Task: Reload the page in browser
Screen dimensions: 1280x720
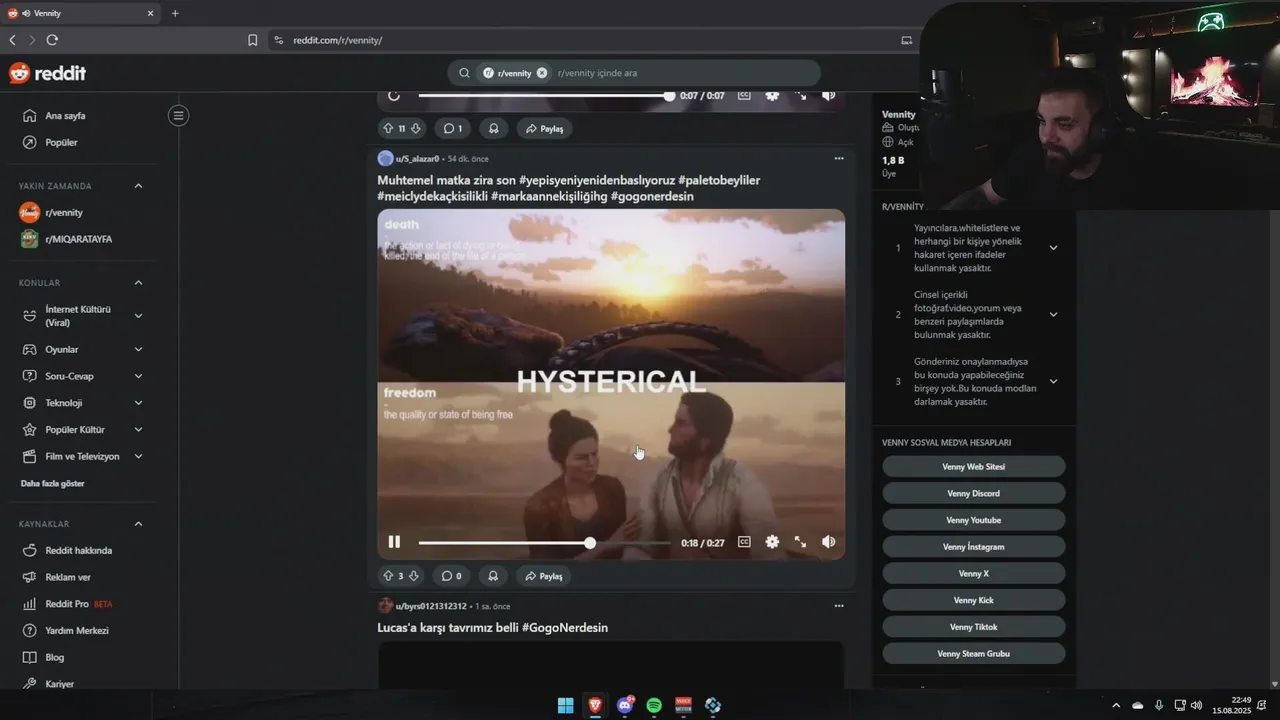Action: click(x=52, y=40)
